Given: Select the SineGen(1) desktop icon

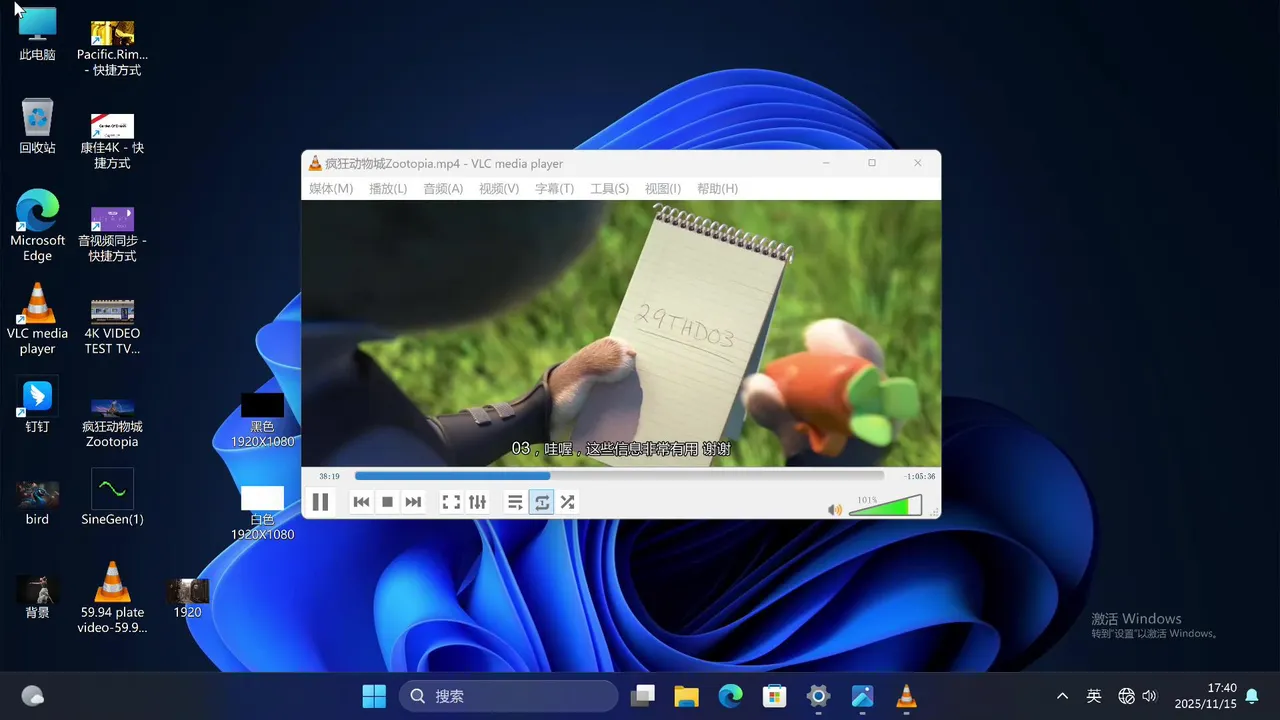Looking at the screenshot, I should (x=112, y=497).
